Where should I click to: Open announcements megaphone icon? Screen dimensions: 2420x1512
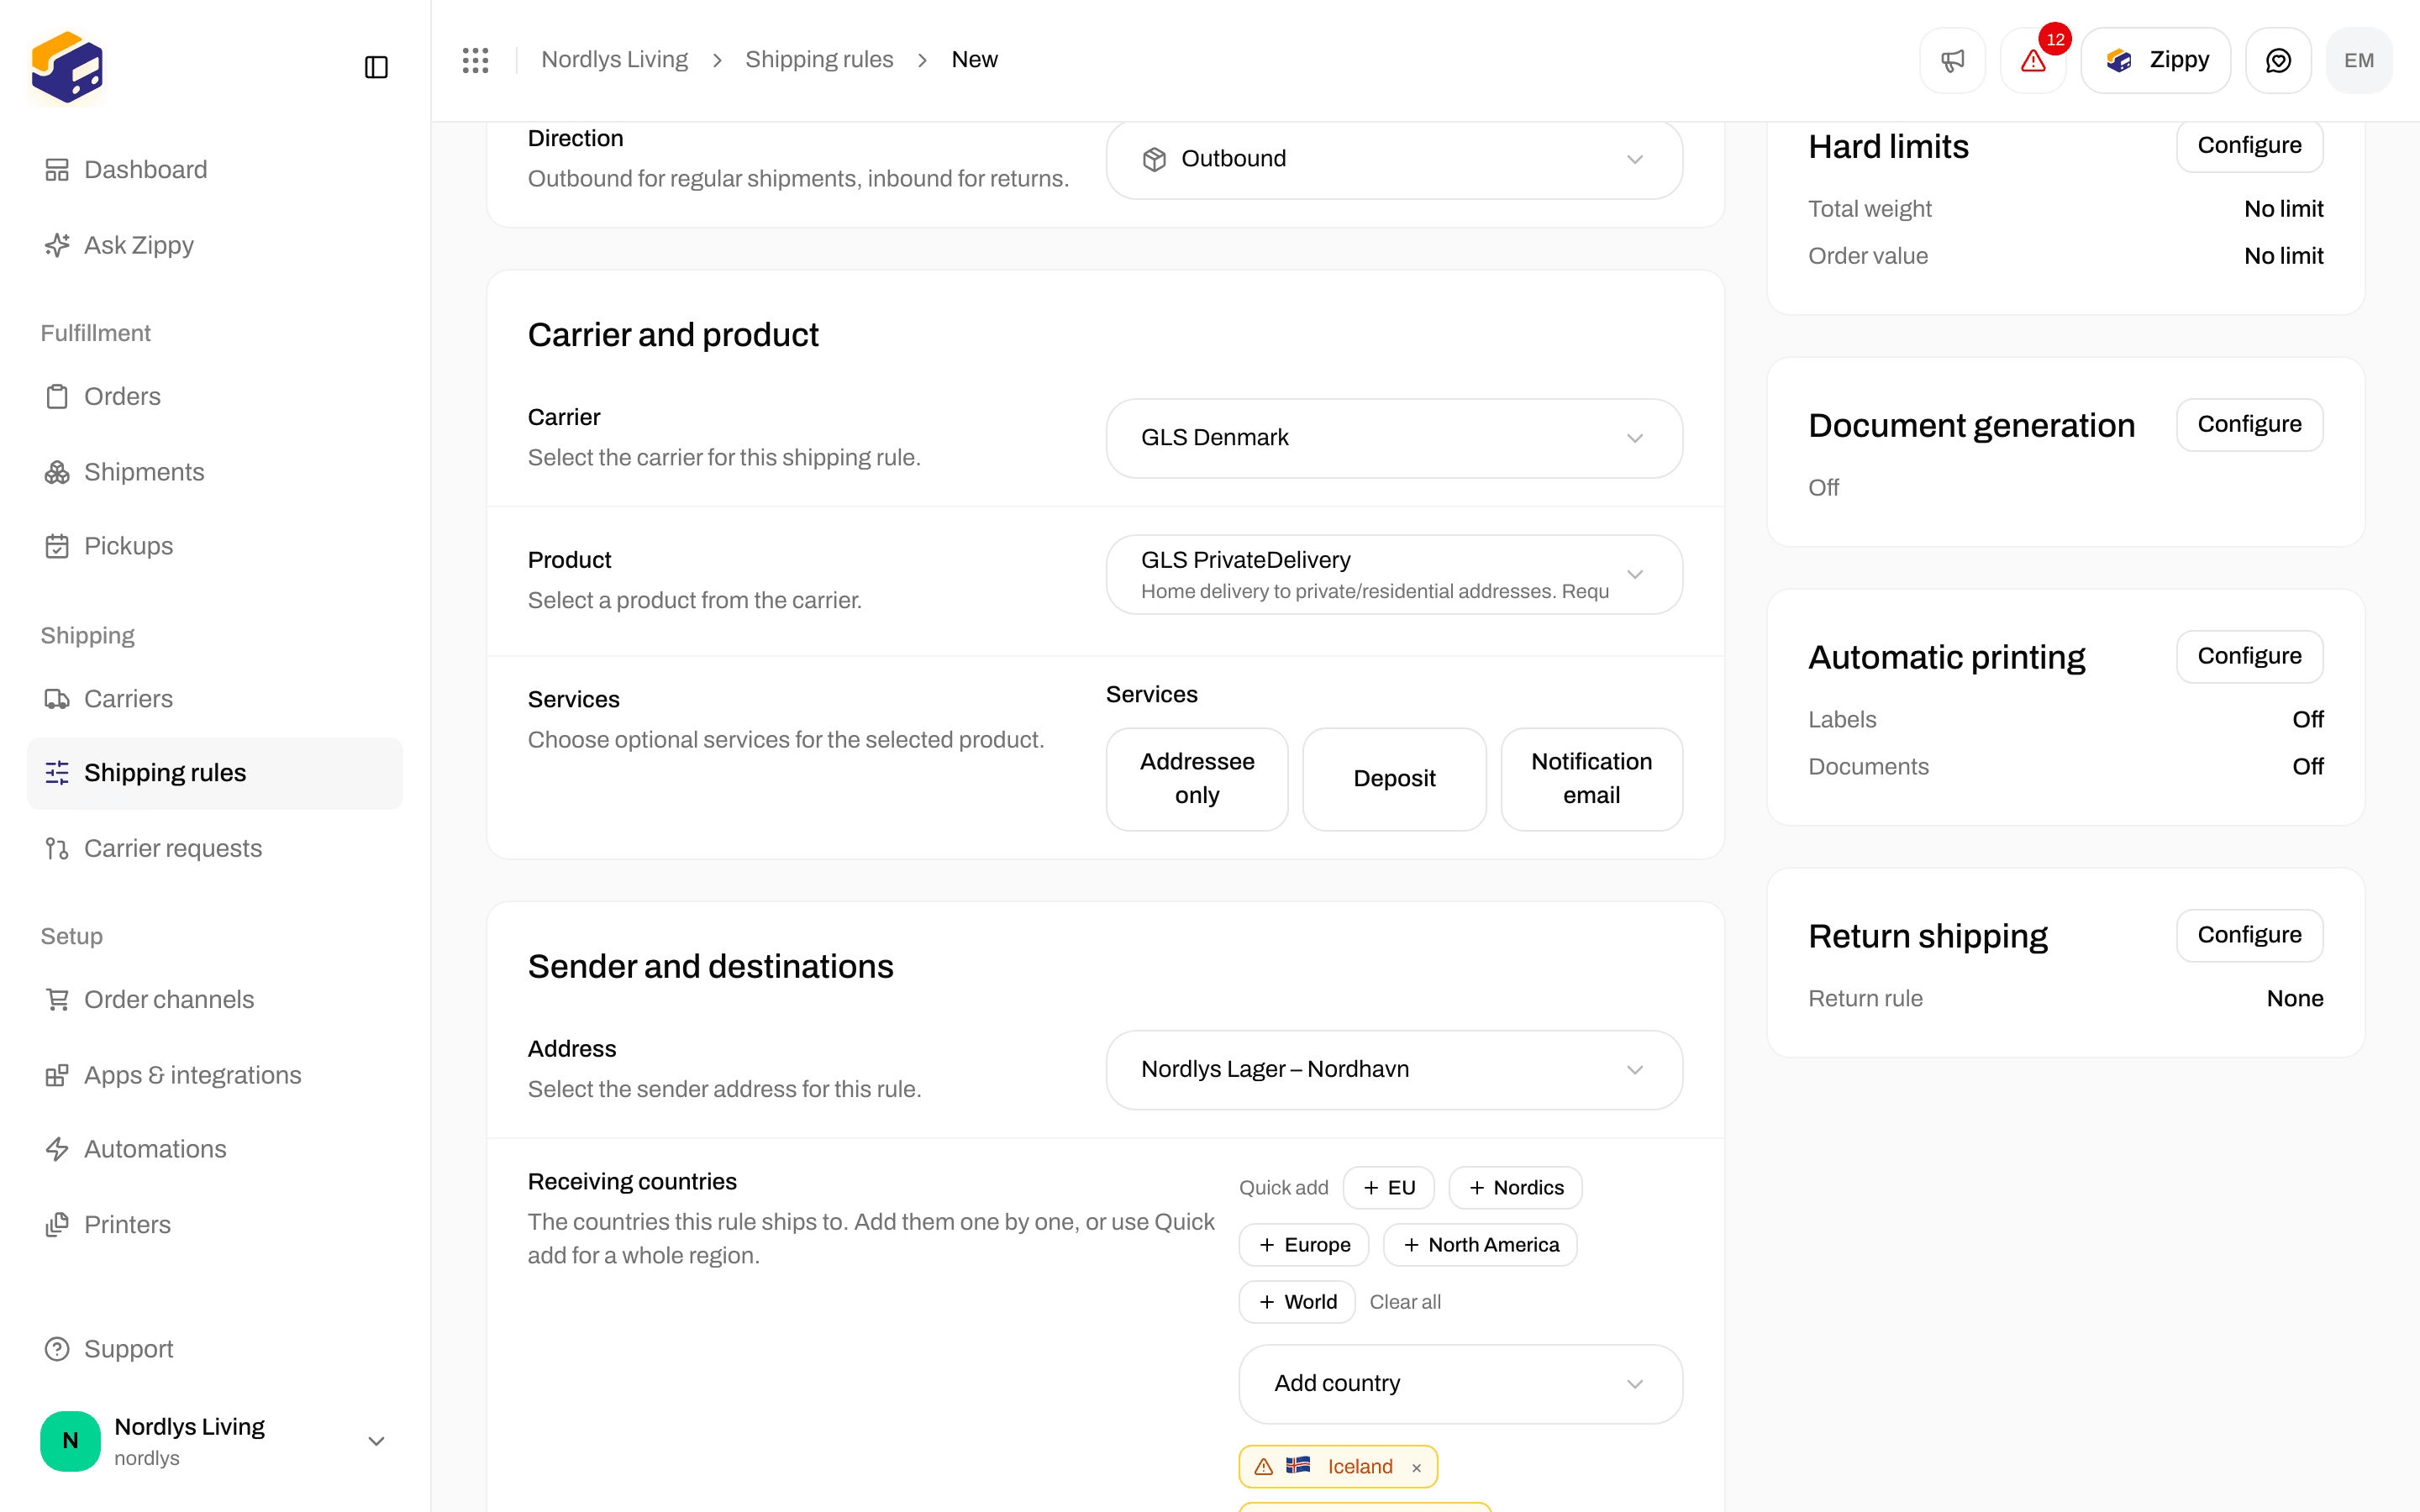point(1952,60)
